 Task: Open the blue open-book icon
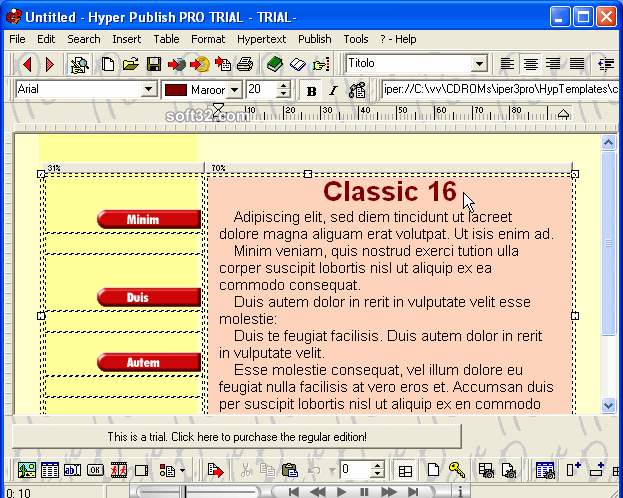298,64
